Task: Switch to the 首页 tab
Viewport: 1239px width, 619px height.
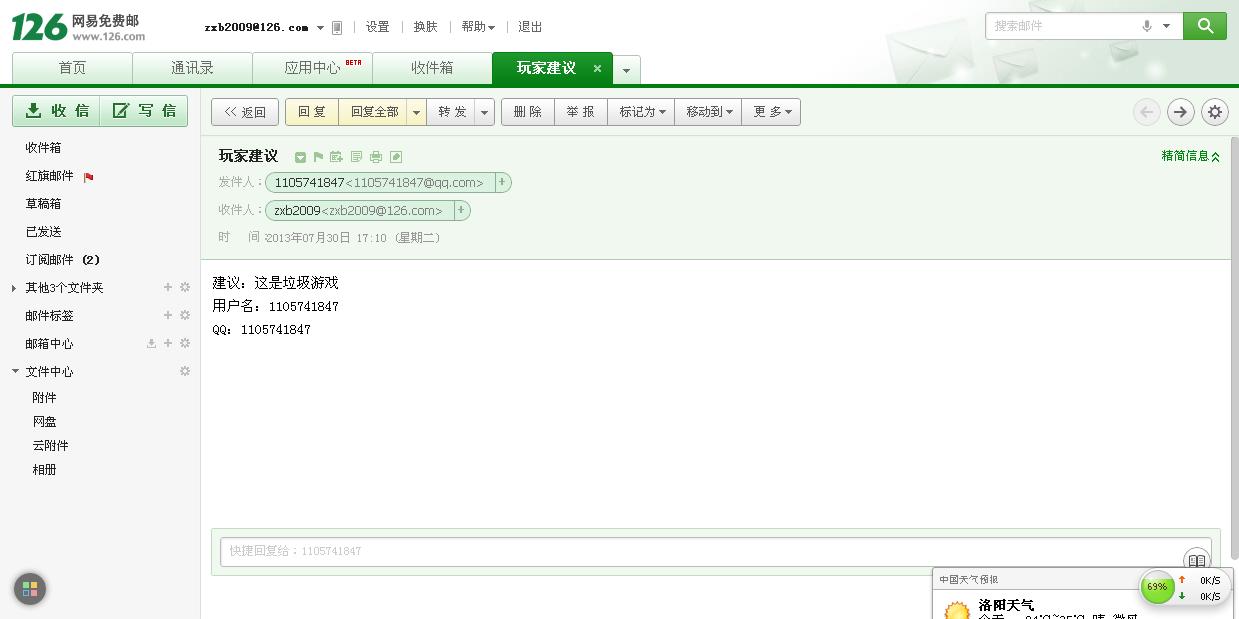Action: click(72, 68)
